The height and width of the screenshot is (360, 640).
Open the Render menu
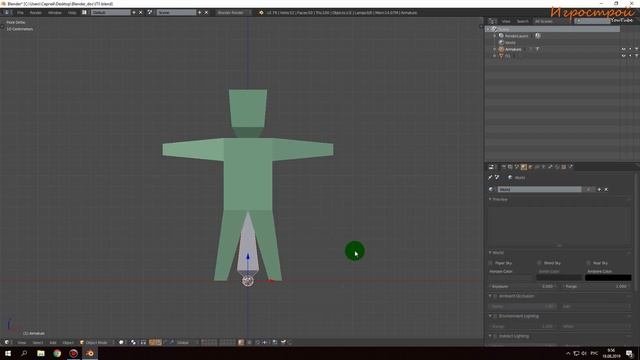pyautogui.click(x=36, y=13)
